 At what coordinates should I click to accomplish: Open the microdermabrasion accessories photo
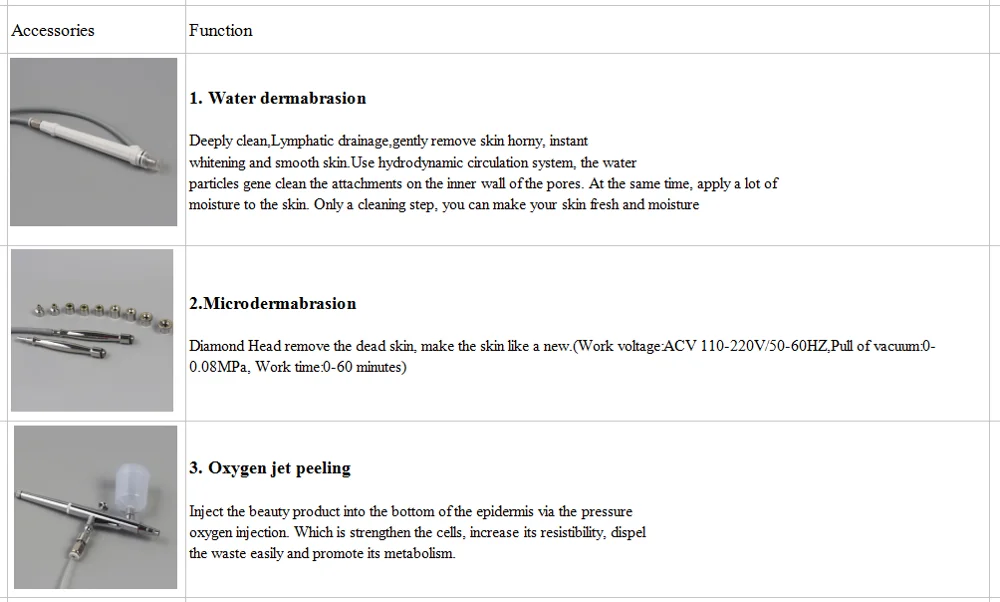click(x=92, y=330)
